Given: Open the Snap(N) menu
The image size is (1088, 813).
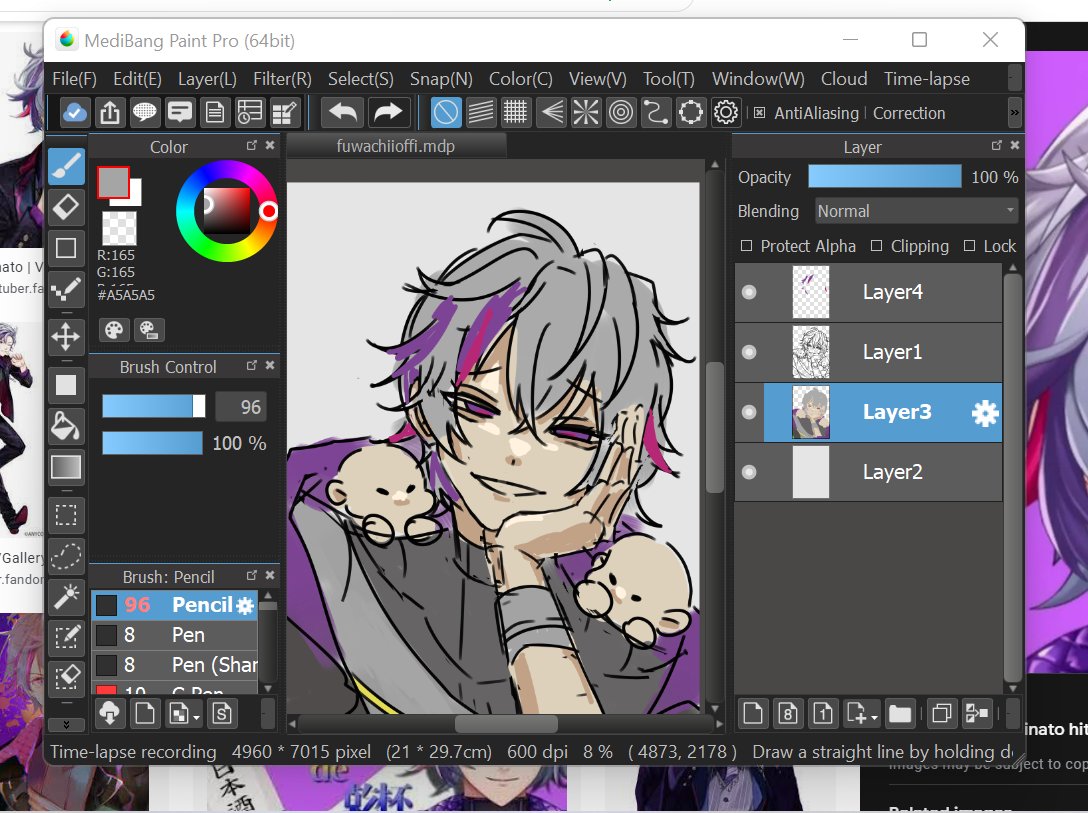Looking at the screenshot, I should click(441, 79).
